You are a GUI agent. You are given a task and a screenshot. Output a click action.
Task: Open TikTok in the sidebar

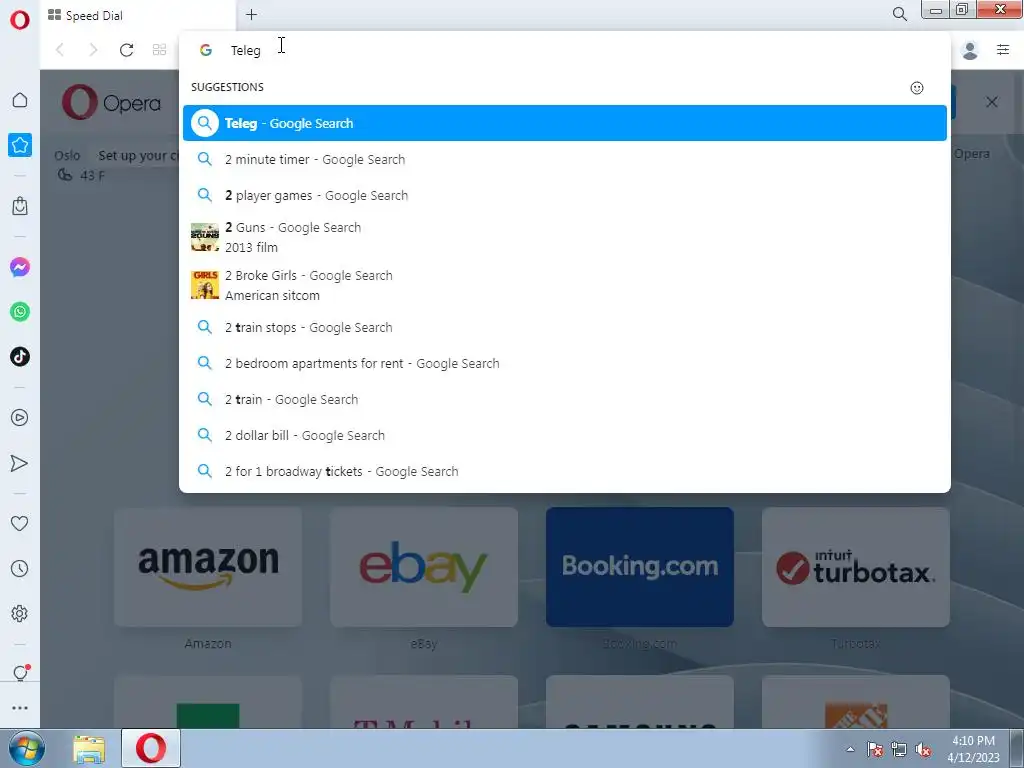pyautogui.click(x=20, y=357)
